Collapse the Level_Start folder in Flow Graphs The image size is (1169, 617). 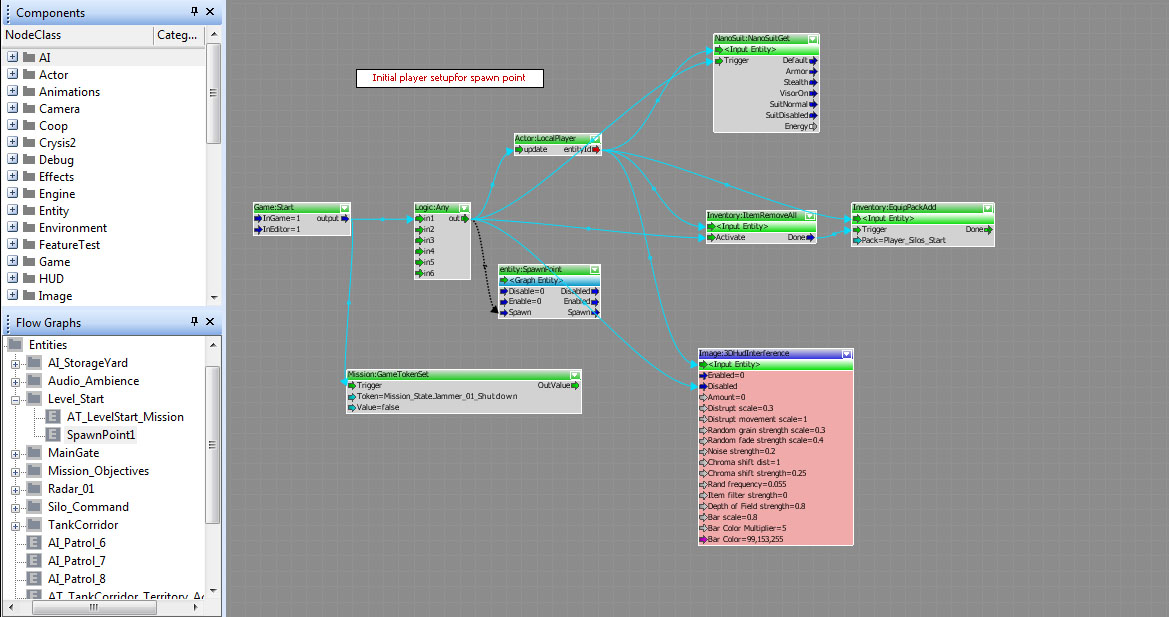(16, 399)
